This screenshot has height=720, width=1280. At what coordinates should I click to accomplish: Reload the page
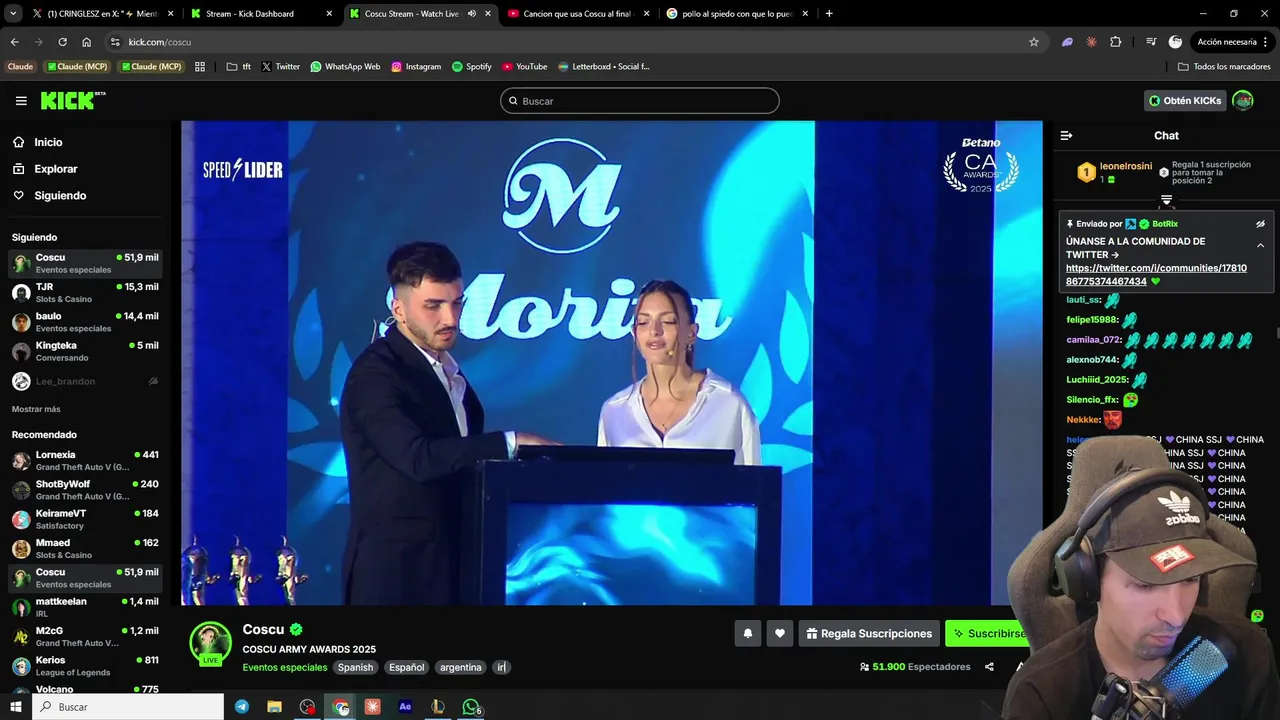click(x=62, y=42)
